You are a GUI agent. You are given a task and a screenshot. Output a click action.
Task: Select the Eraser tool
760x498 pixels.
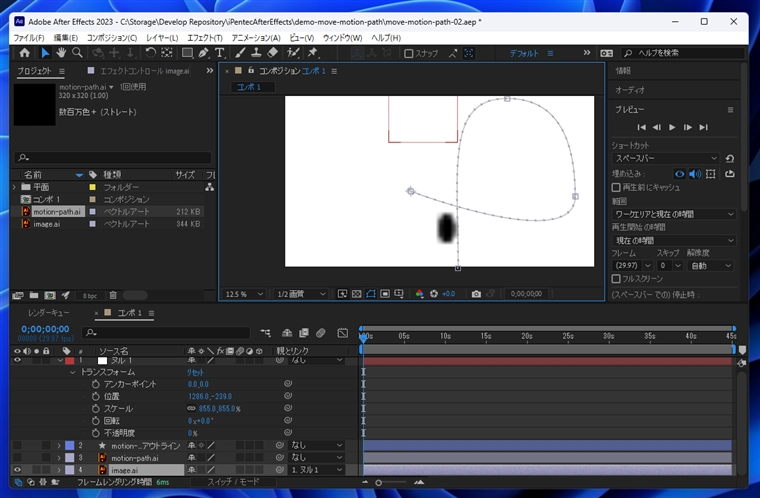[x=272, y=53]
